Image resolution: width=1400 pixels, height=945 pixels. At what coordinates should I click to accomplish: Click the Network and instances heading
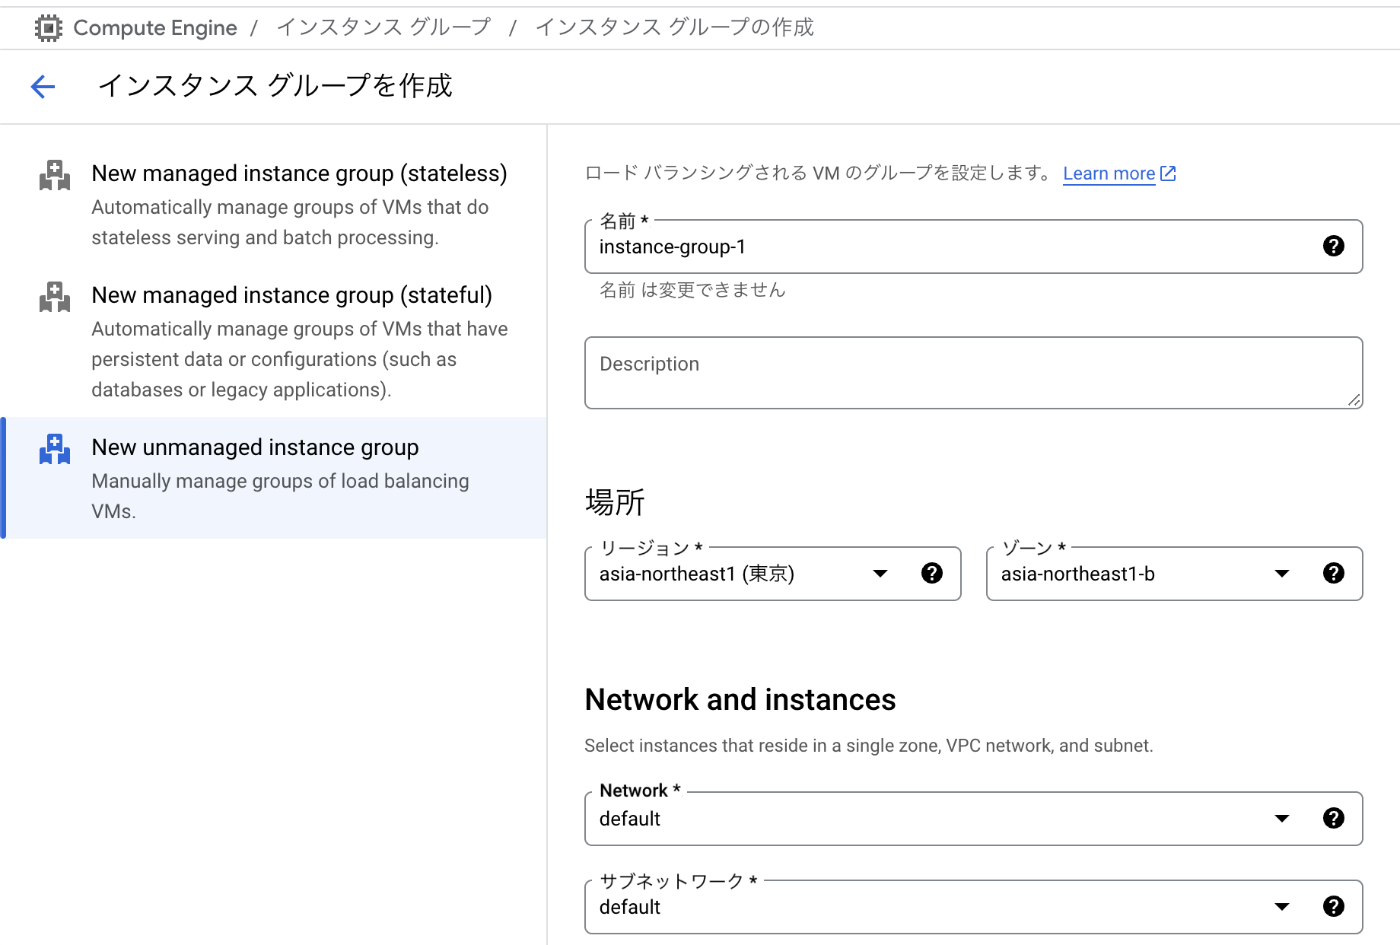tap(740, 700)
